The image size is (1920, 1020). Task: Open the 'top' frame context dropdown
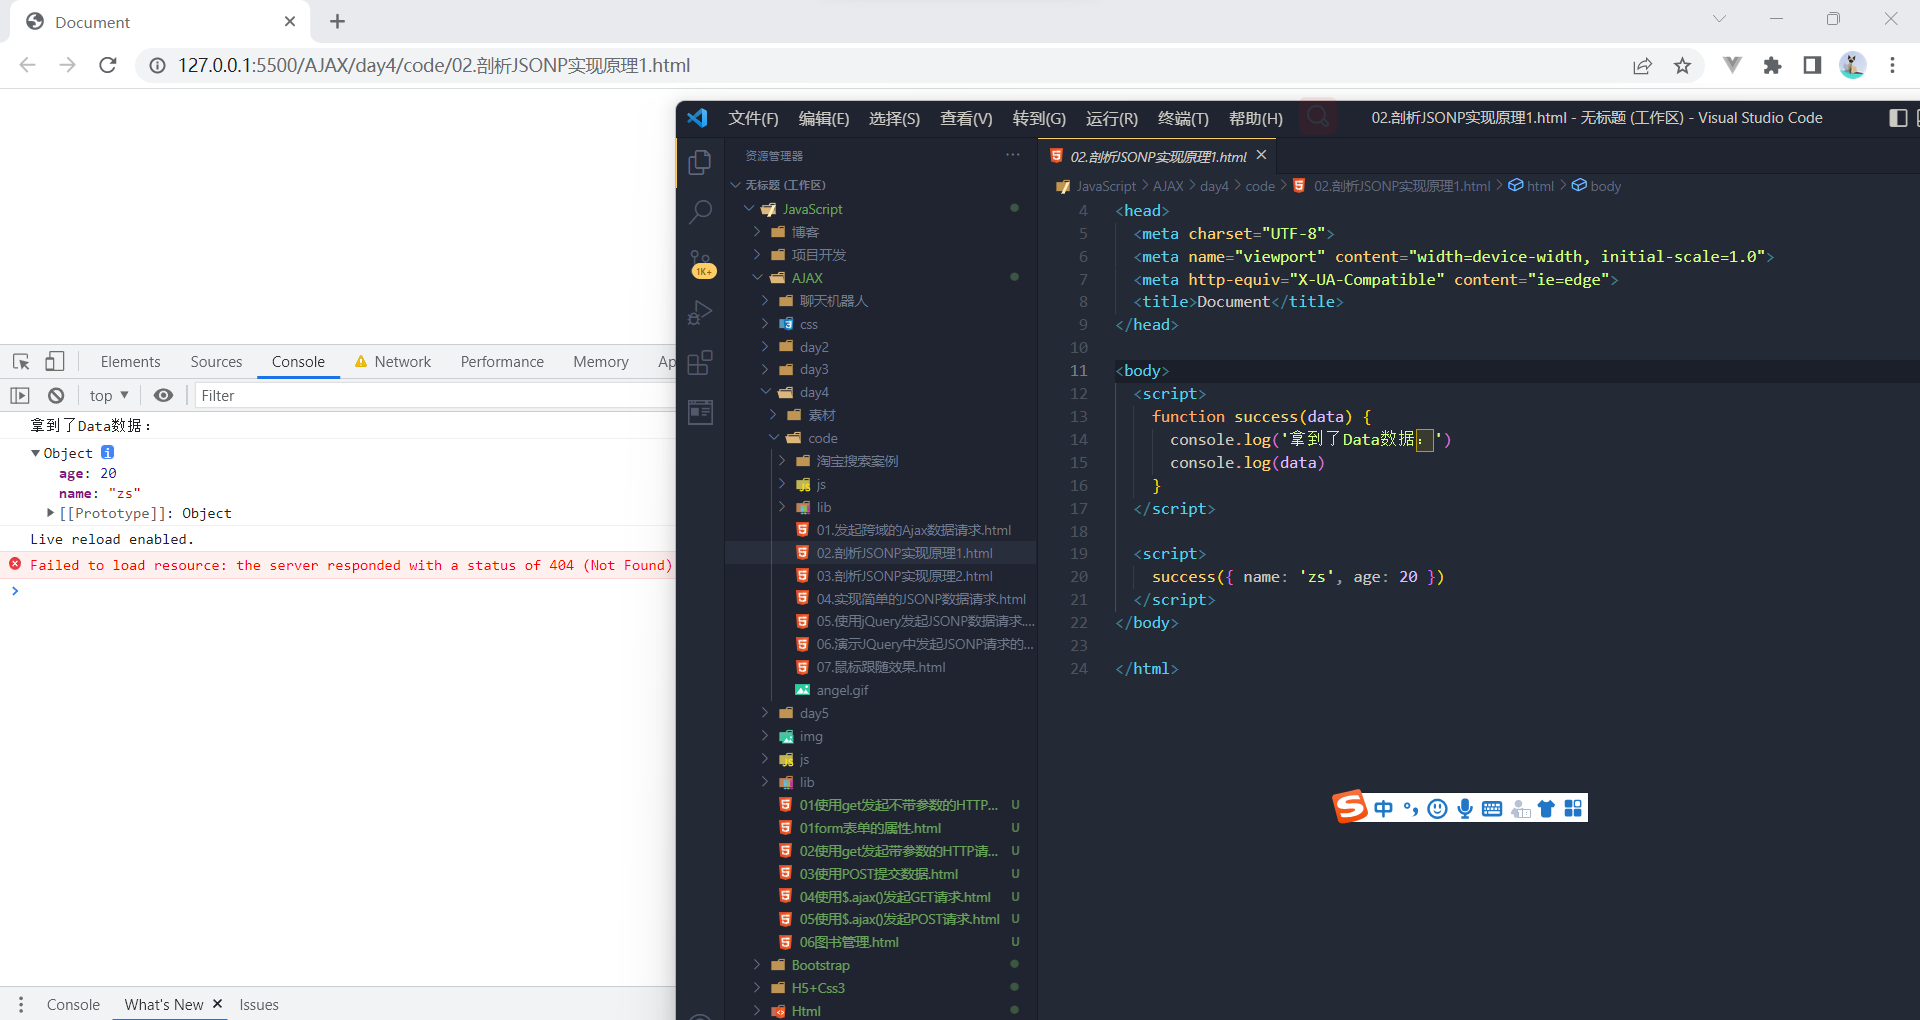[108, 395]
